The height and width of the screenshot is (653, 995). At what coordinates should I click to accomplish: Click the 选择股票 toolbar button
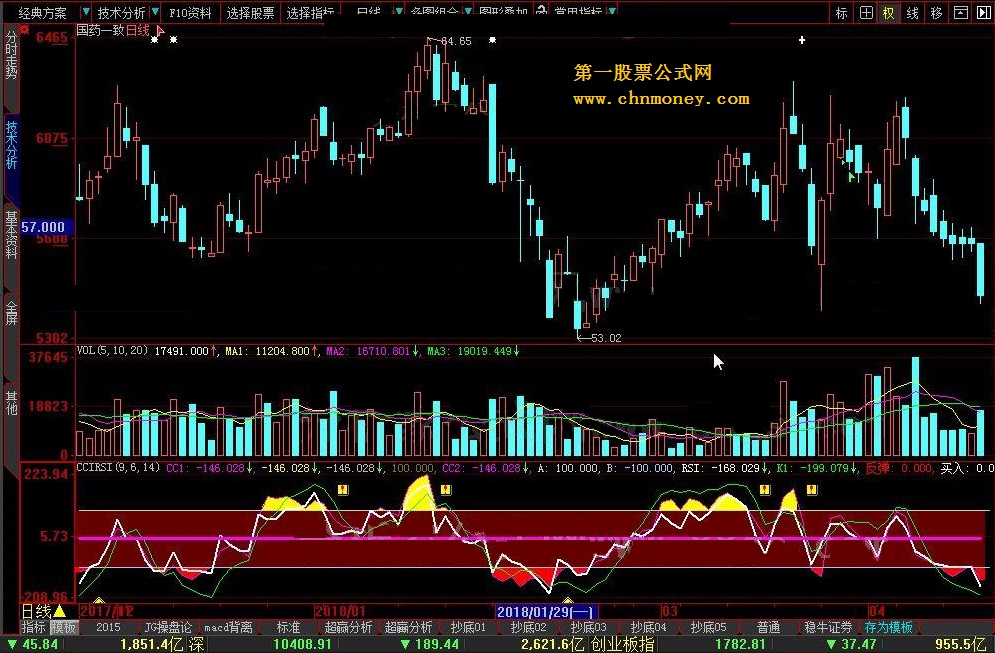point(251,13)
